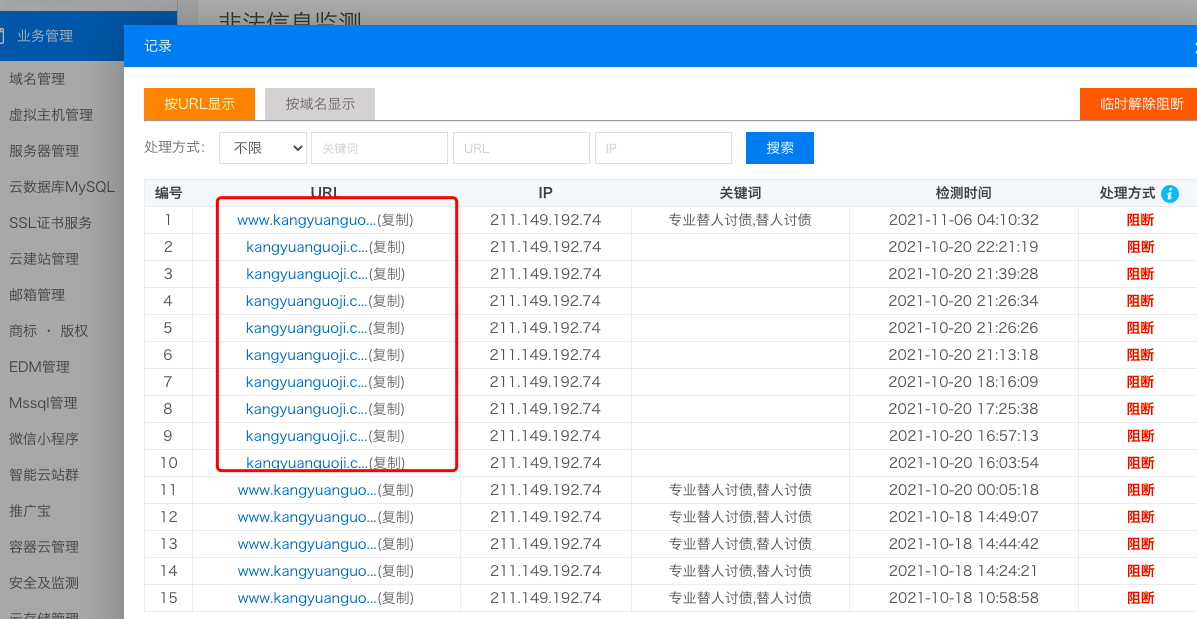Go to 云数据库MySQL in sidebar
1197x619 pixels.
pyautogui.click(x=62, y=187)
